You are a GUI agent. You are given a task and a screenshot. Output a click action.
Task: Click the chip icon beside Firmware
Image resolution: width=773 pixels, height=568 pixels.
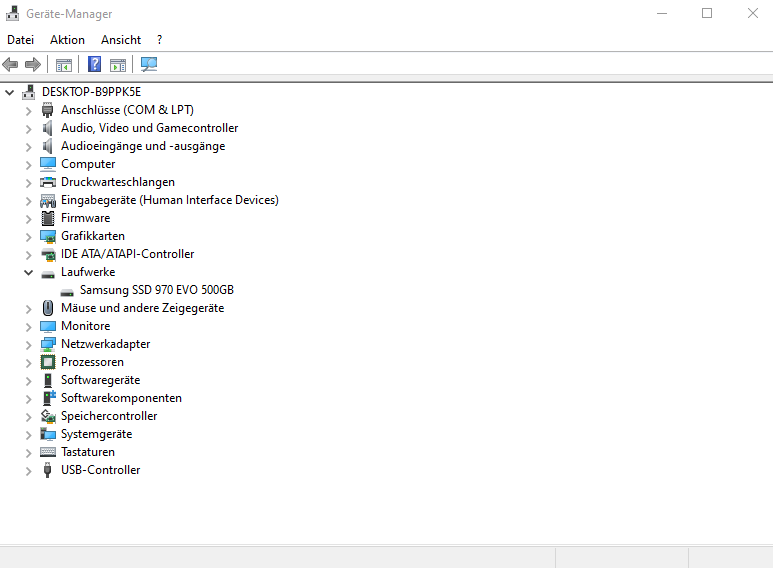point(48,218)
